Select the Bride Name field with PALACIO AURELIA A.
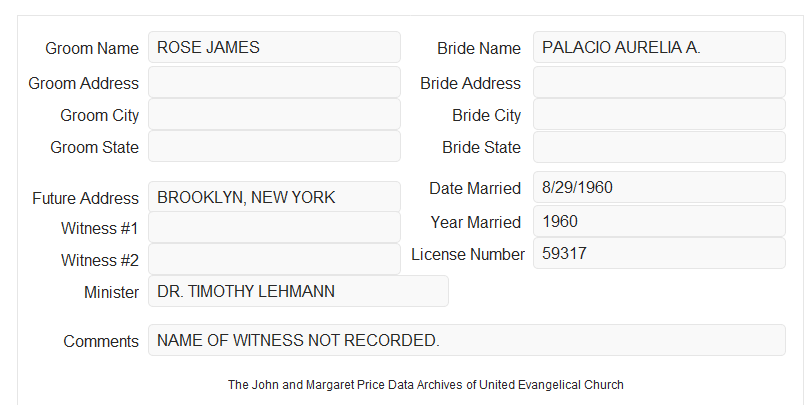The image size is (805, 405). coord(659,47)
